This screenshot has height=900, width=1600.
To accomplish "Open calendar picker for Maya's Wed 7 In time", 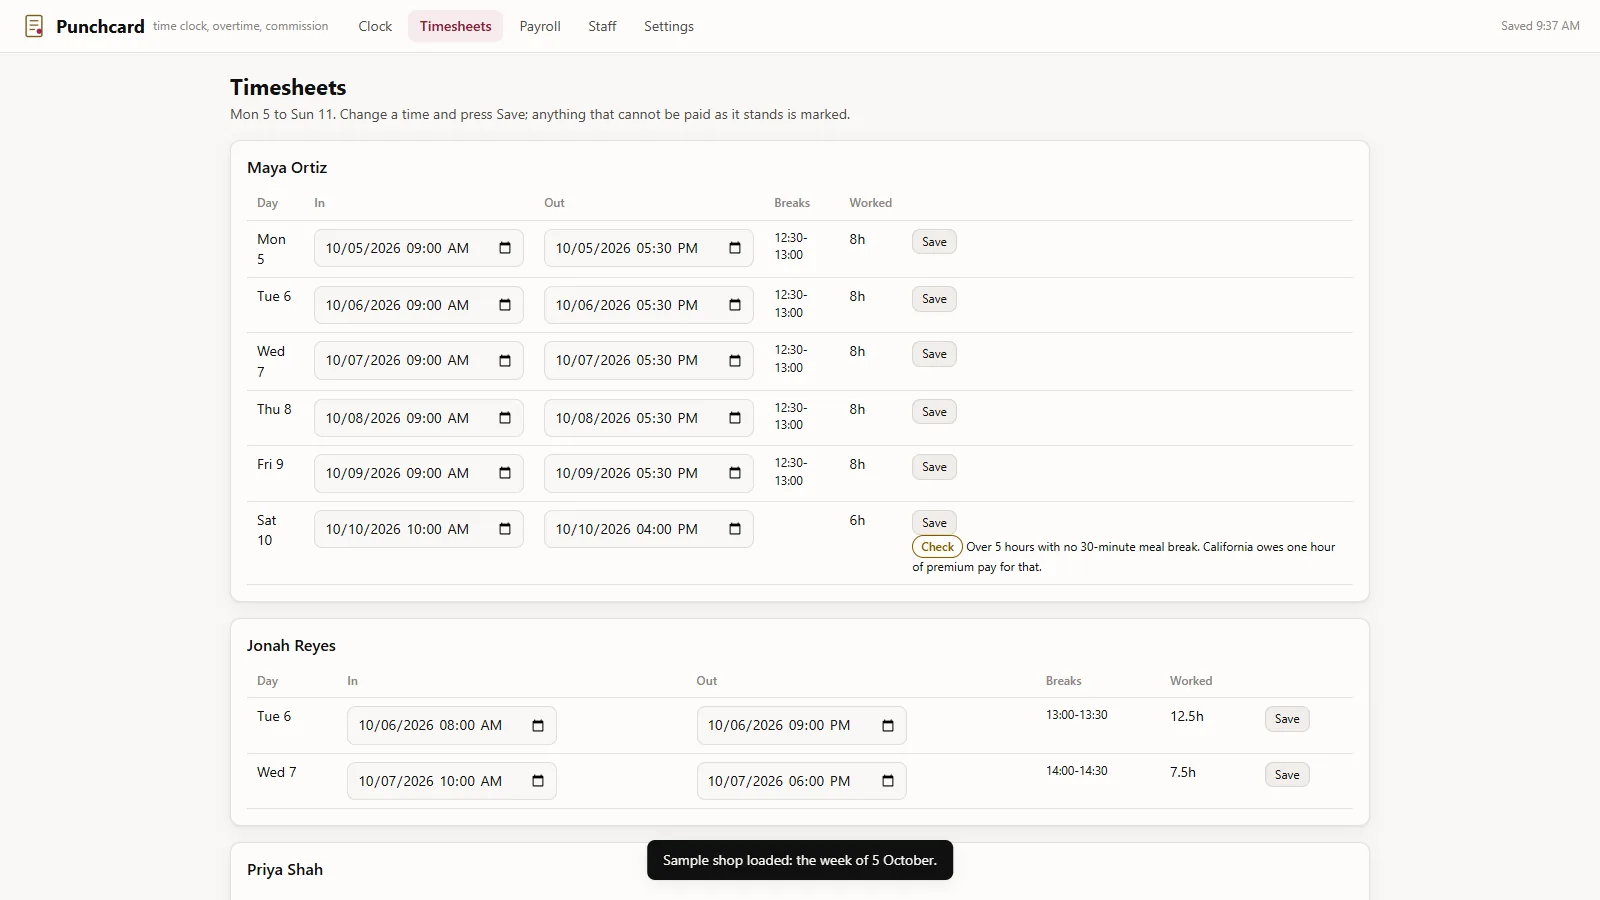I will coord(505,360).
